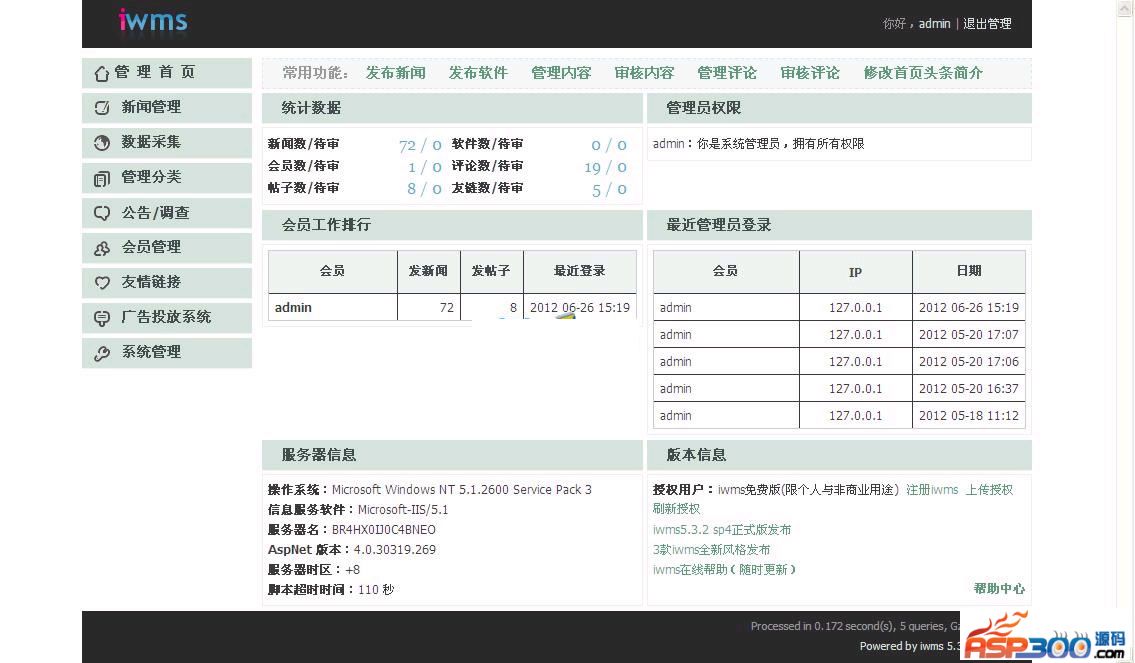This screenshot has width=1135, height=663.
Task: Click the ad icon beside 广告投放系统
Action: [102, 318]
